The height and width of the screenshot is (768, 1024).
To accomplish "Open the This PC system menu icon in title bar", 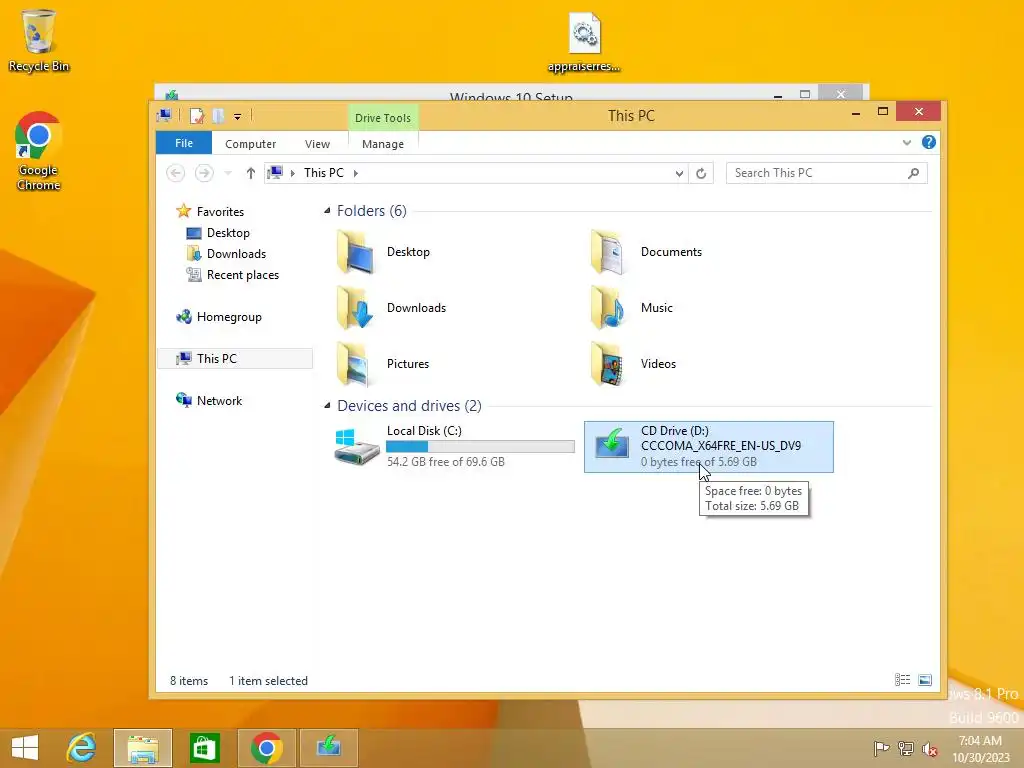I will tap(165, 116).
